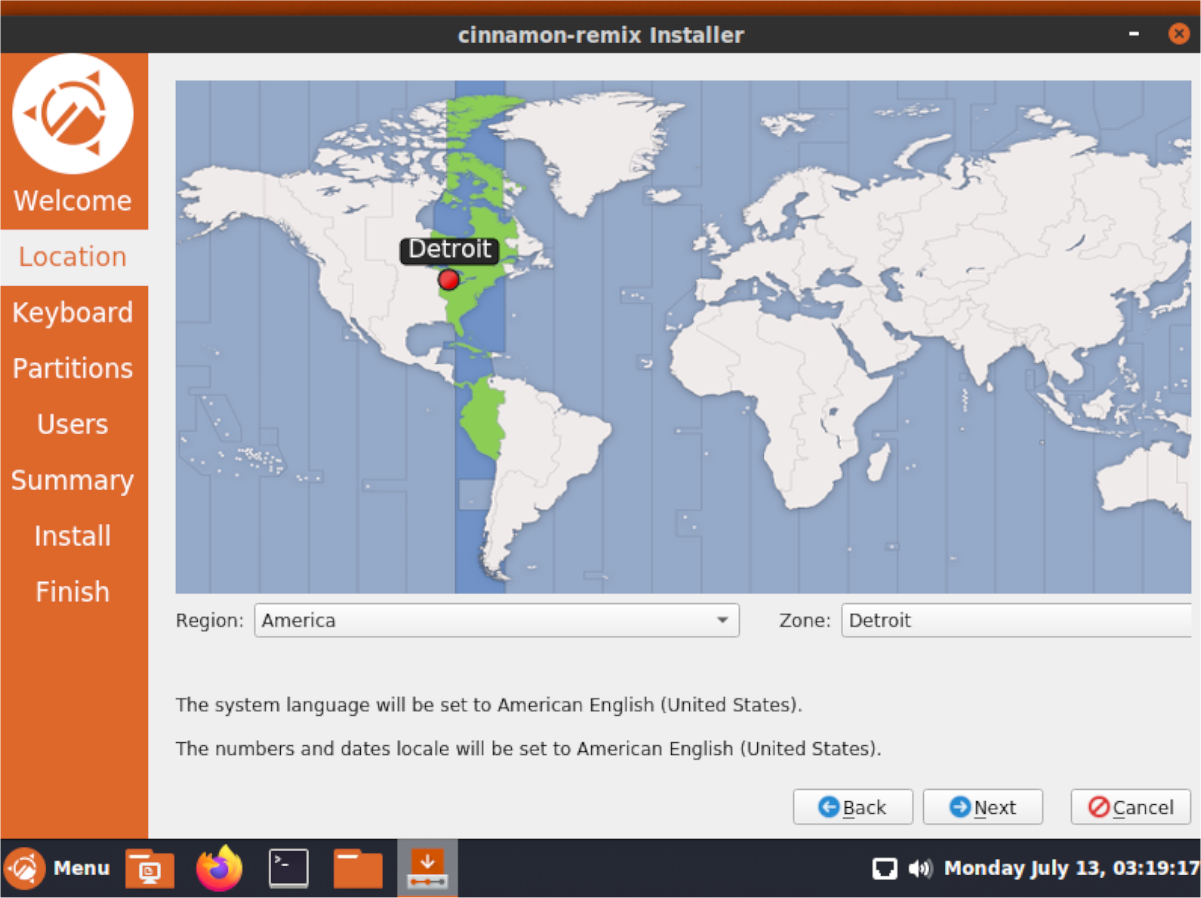This screenshot has height=898, width=1201.
Task: Click the Next button to continue
Action: (983, 807)
